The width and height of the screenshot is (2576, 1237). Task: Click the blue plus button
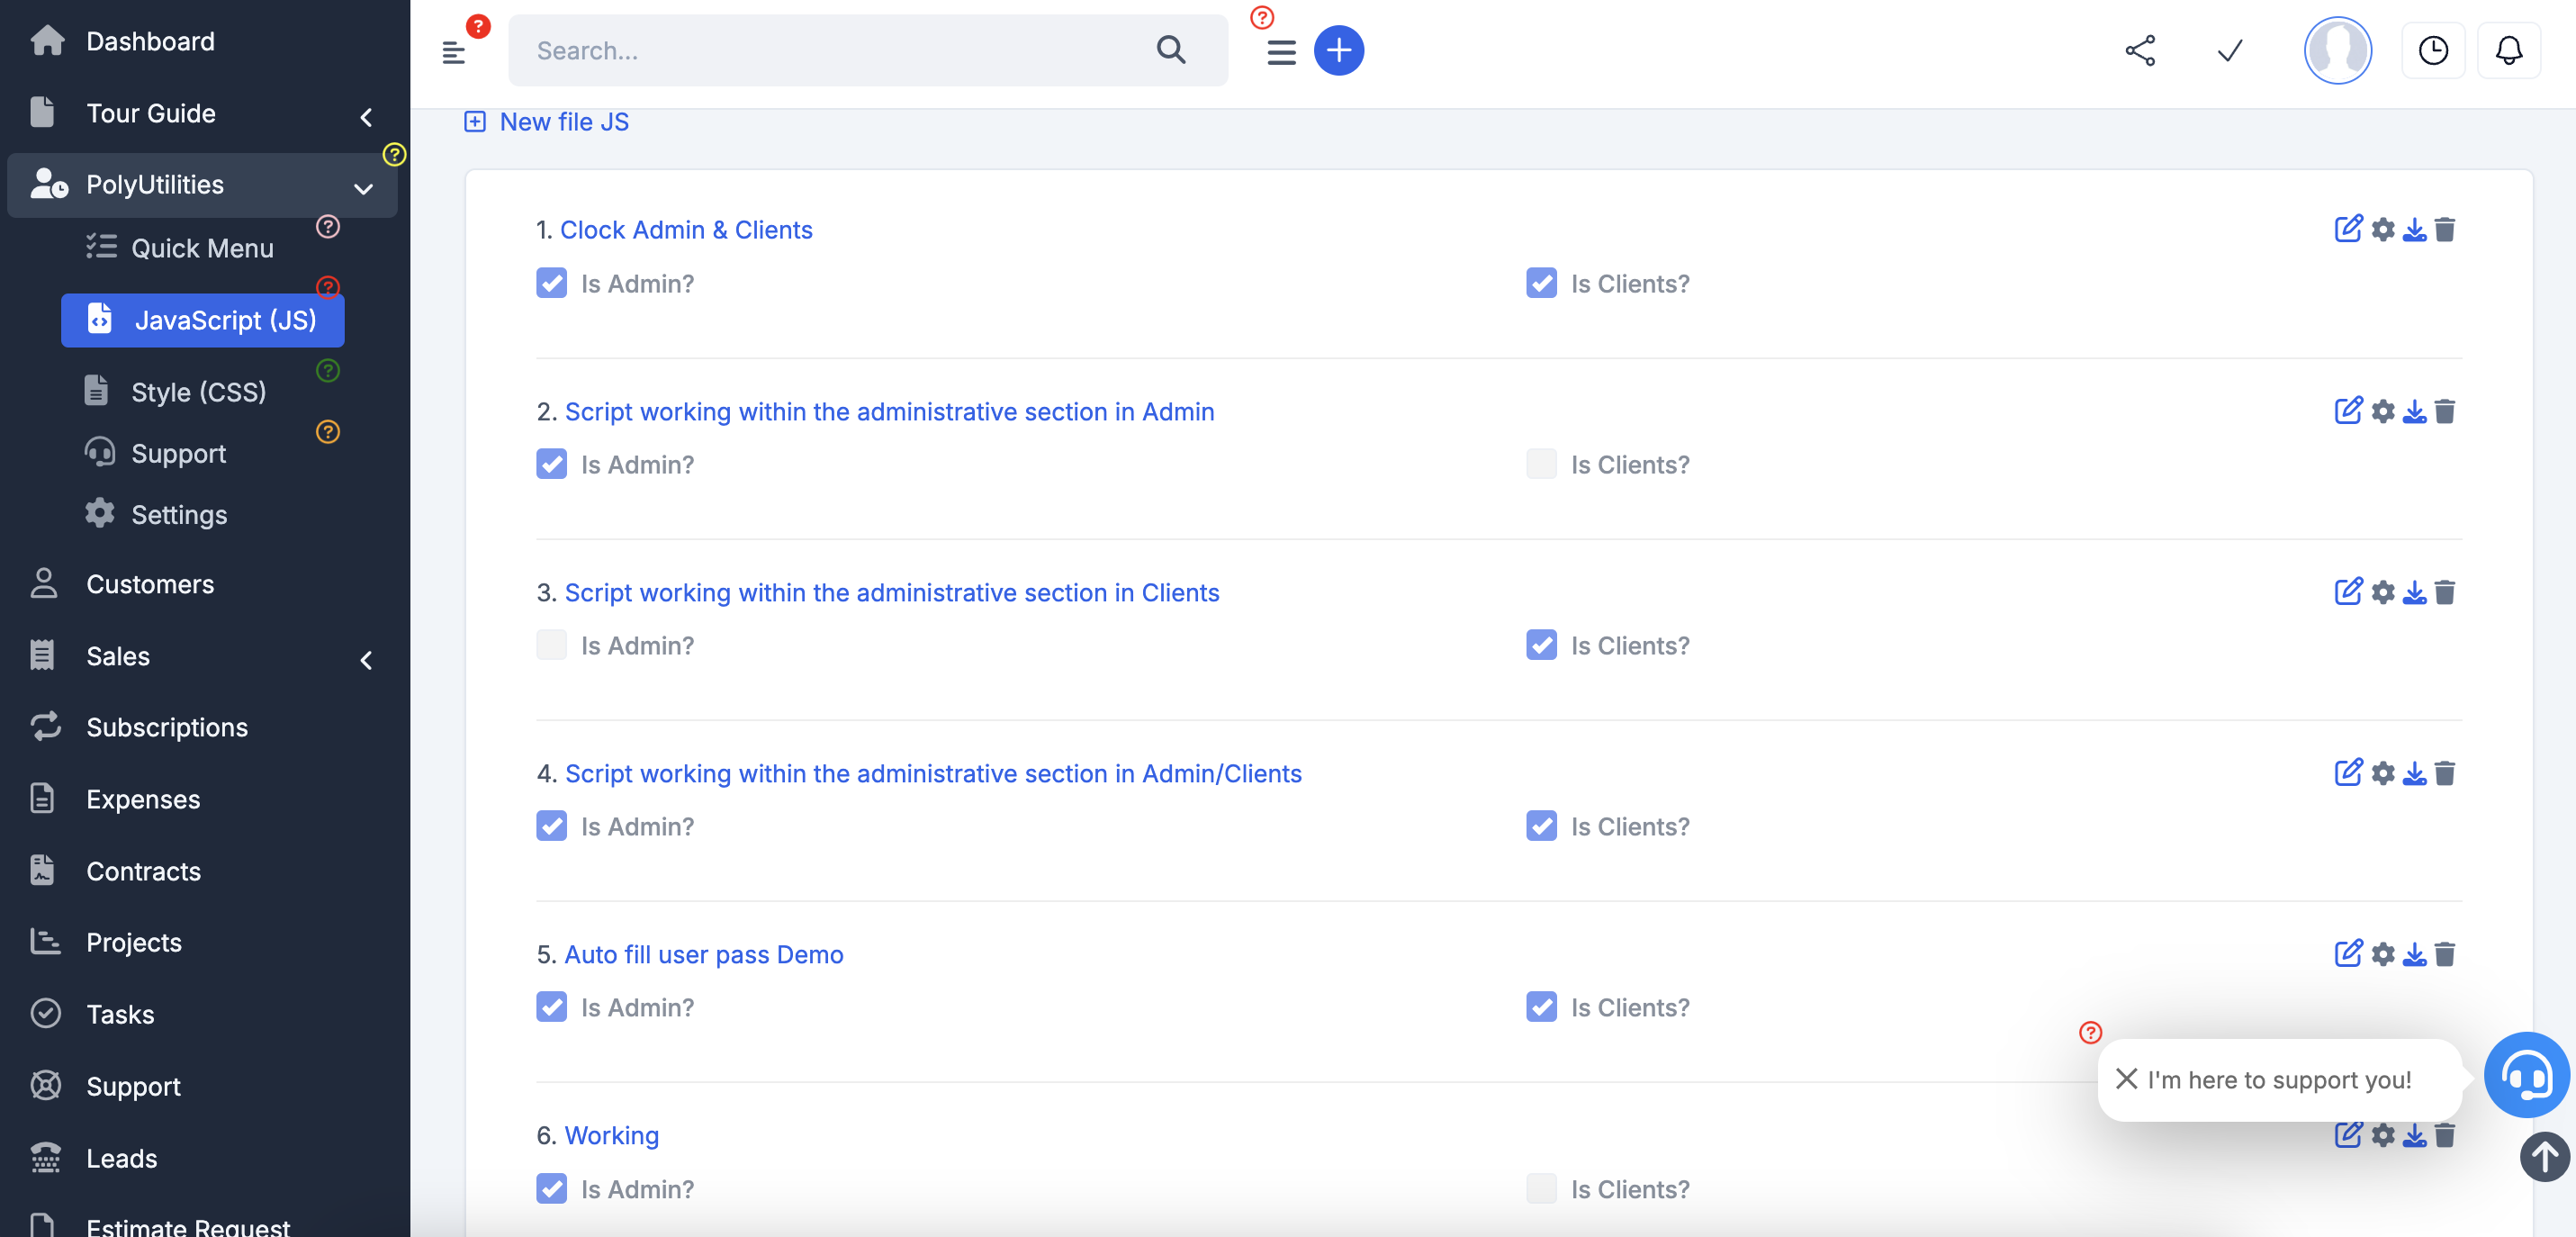click(1338, 50)
